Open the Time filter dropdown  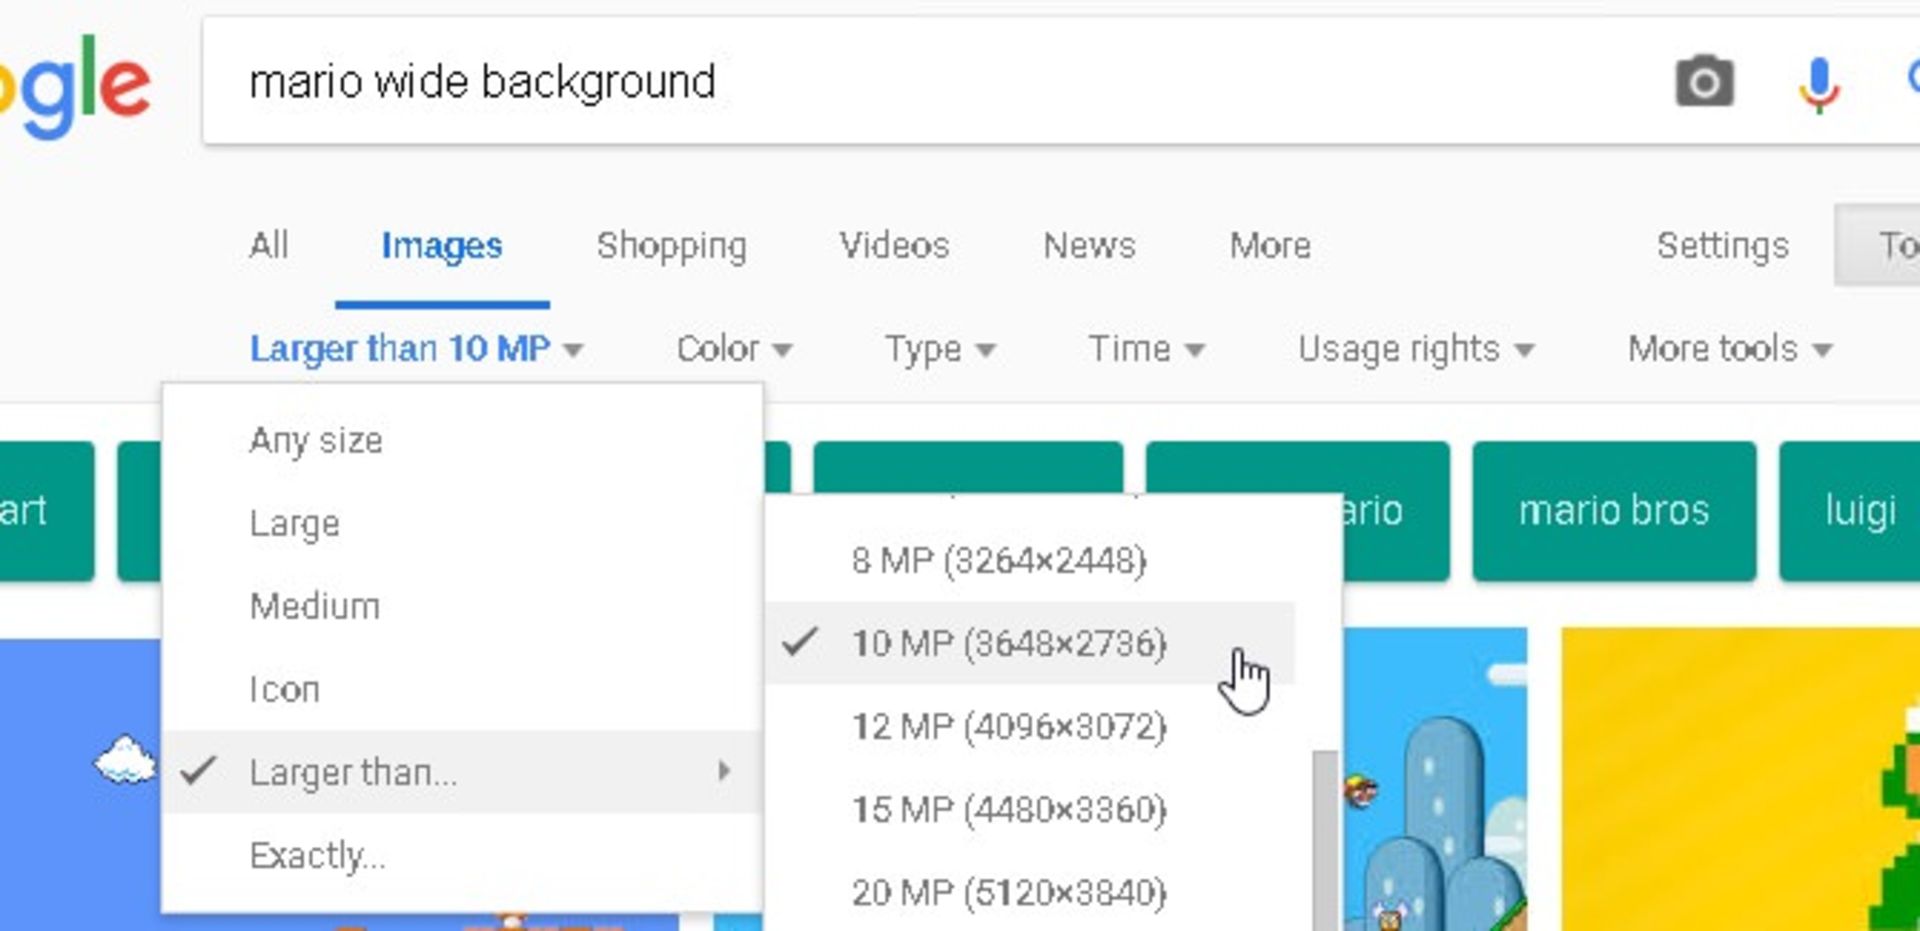tap(1146, 349)
